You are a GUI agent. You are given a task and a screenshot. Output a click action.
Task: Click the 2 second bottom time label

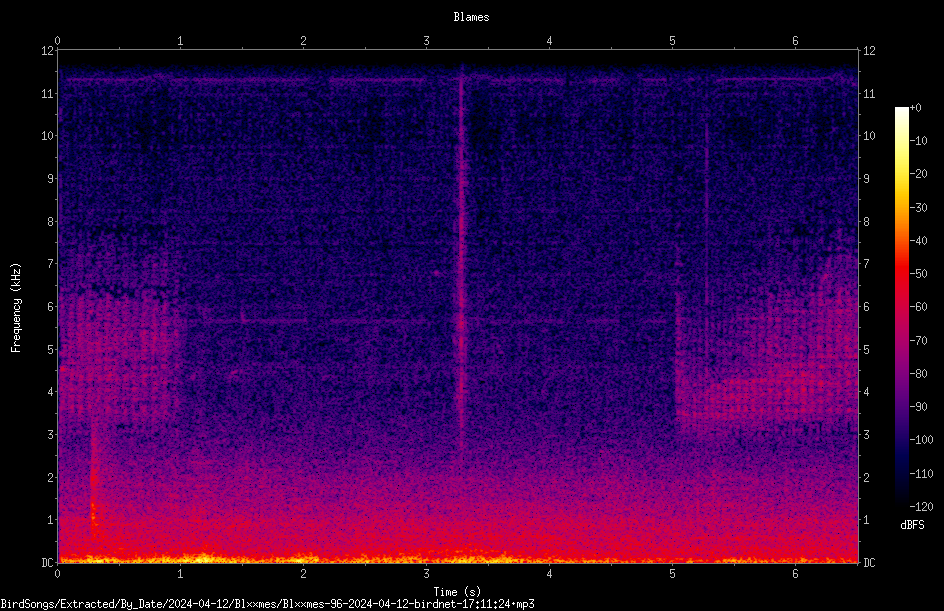[303, 574]
